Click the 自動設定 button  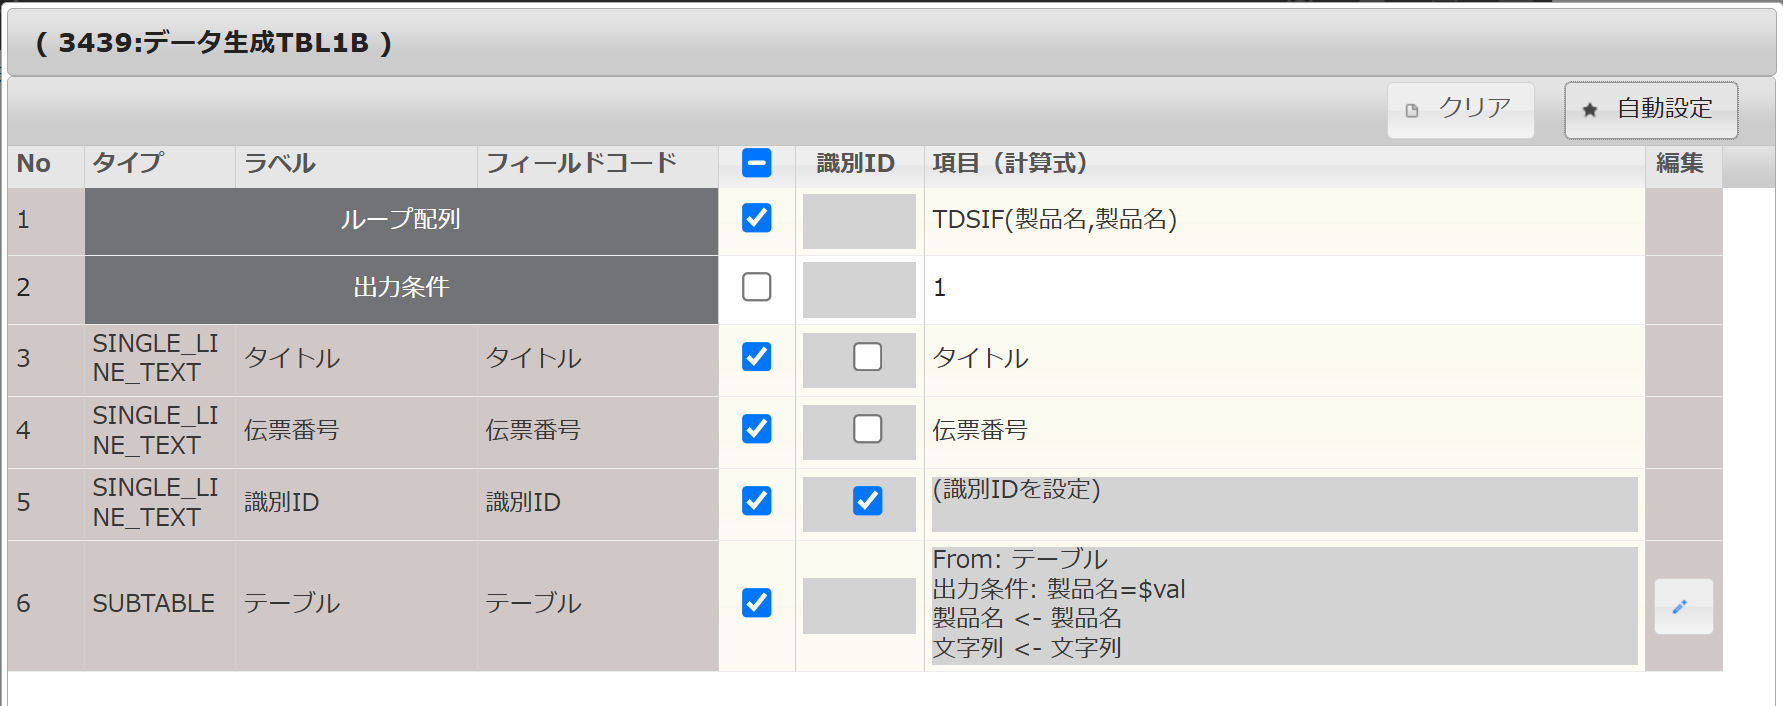pos(1651,109)
